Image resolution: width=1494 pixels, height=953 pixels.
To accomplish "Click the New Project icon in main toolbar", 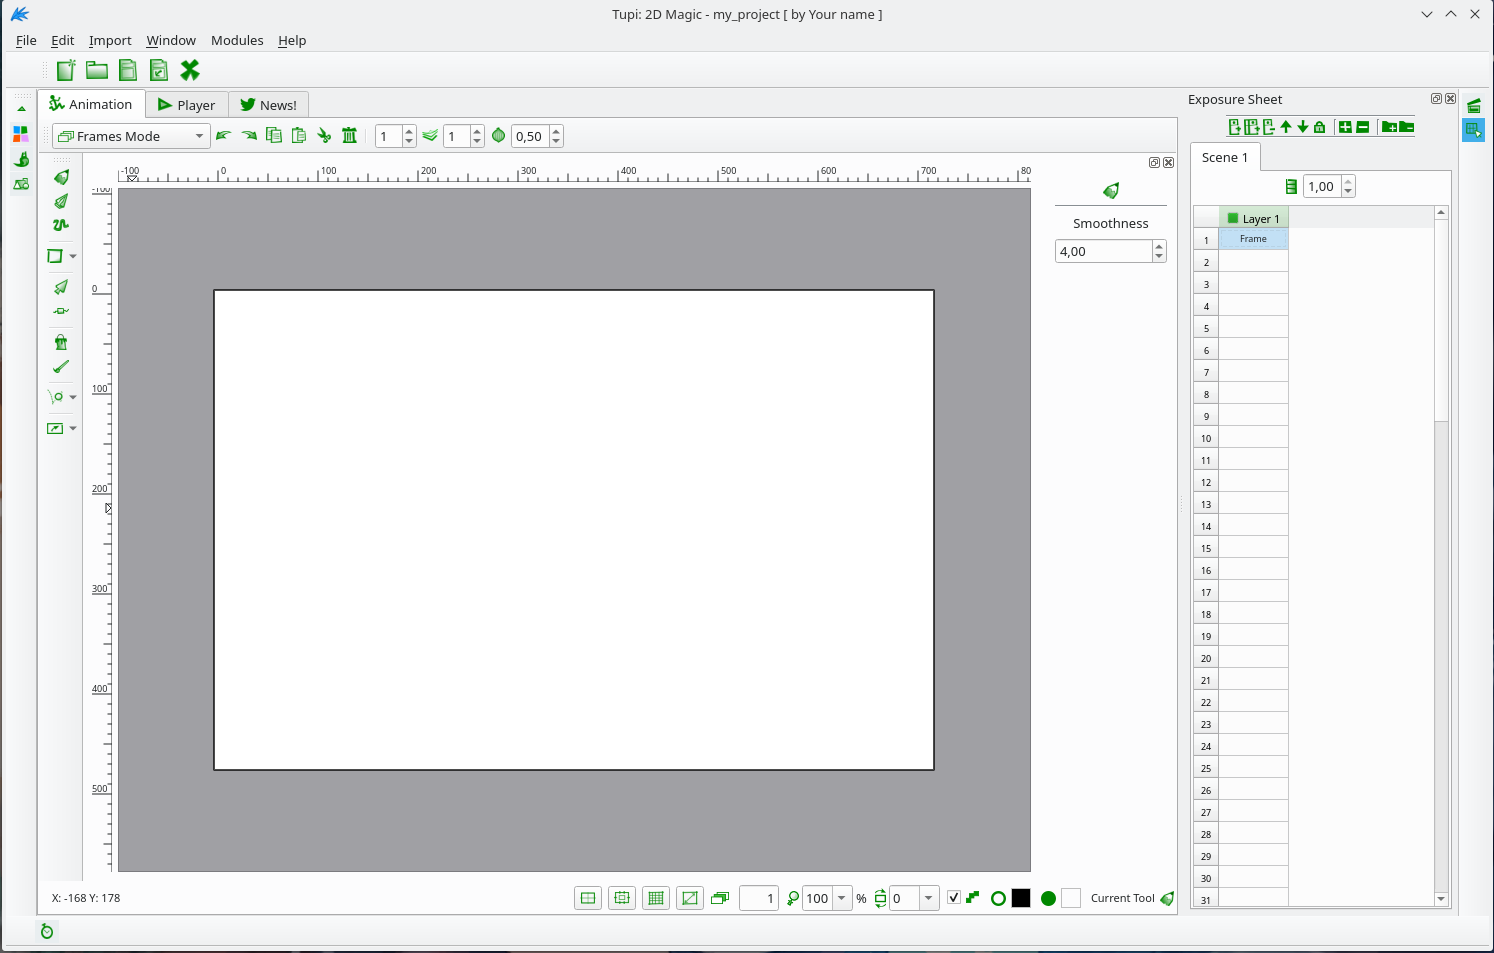I will (66, 70).
